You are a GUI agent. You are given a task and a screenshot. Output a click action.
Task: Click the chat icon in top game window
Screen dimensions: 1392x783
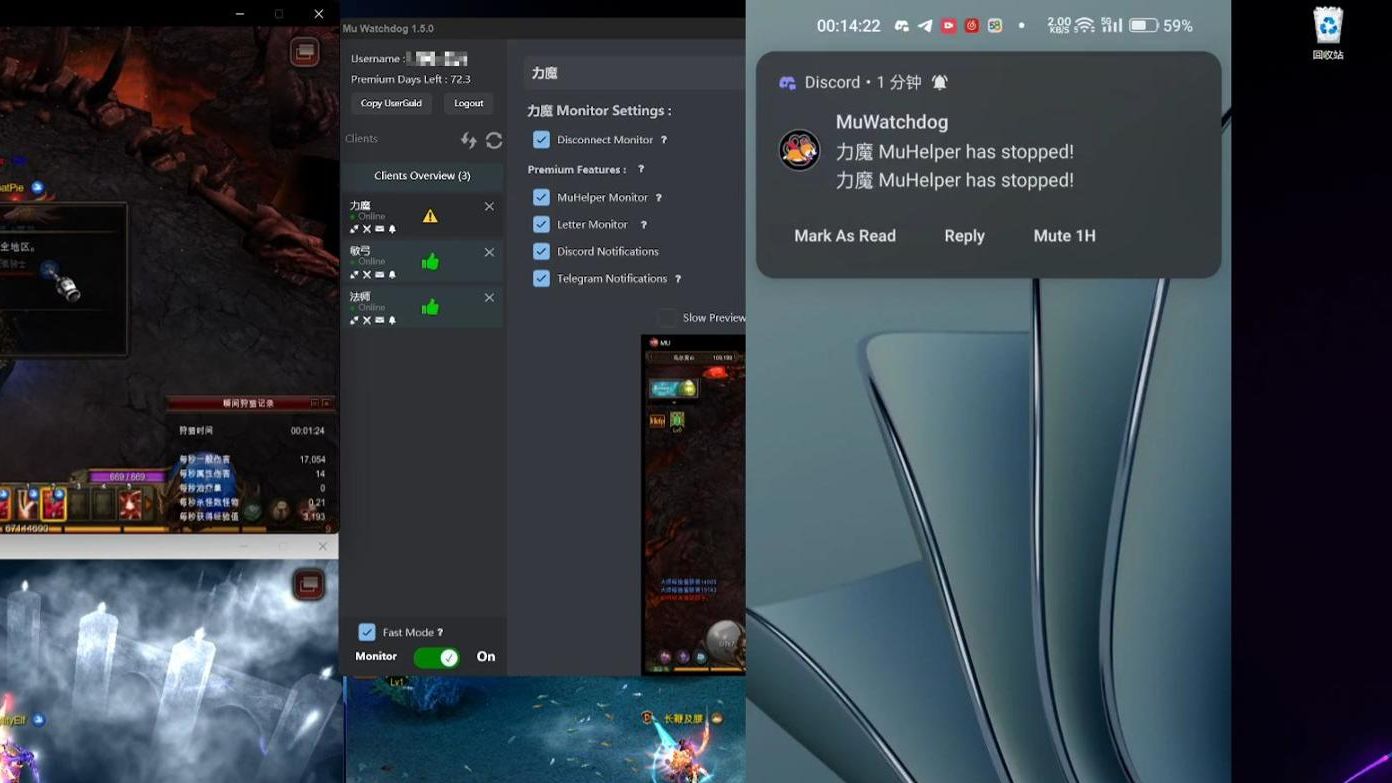(305, 52)
